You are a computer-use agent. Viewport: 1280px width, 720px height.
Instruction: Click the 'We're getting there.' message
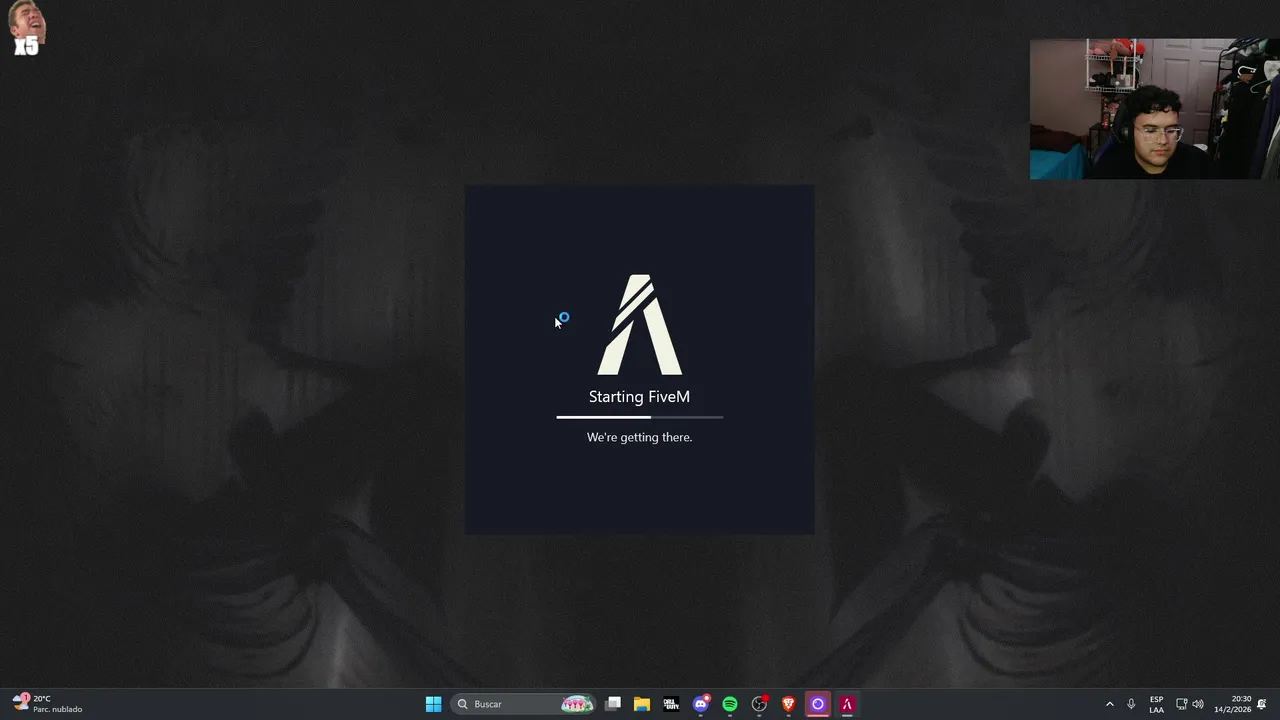click(x=639, y=437)
